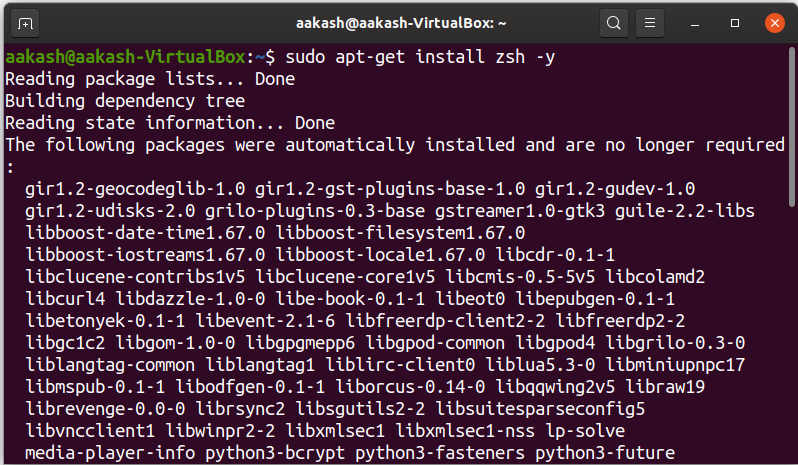This screenshot has width=798, height=465.
Task: Click the window title aakash@aakash-VirtualBox: ~
Action: click(x=401, y=23)
